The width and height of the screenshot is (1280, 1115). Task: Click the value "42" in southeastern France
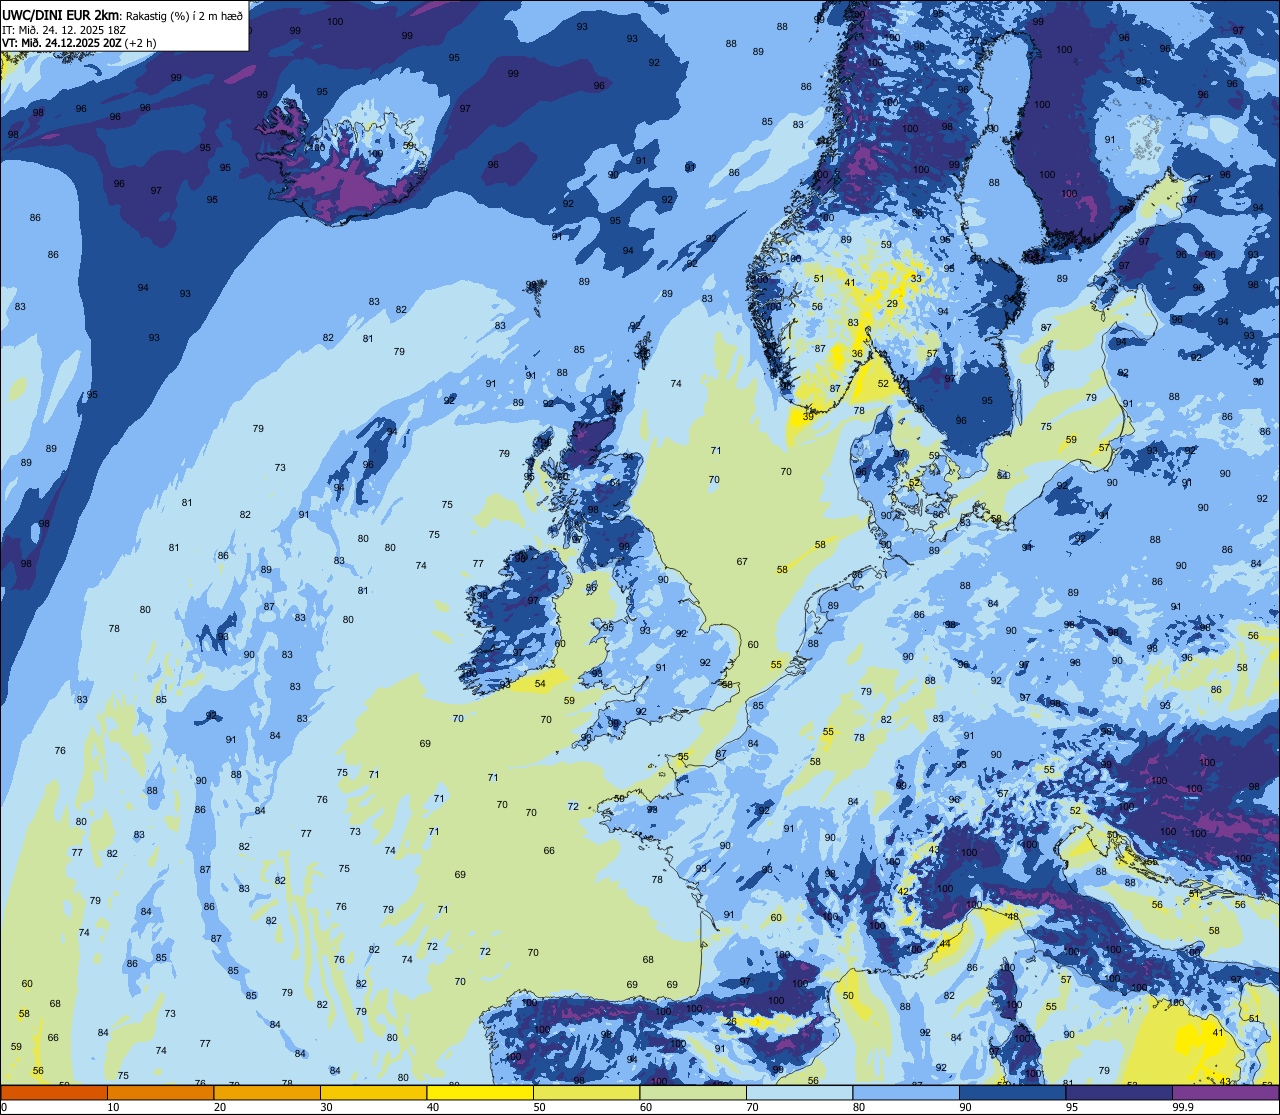tap(902, 891)
